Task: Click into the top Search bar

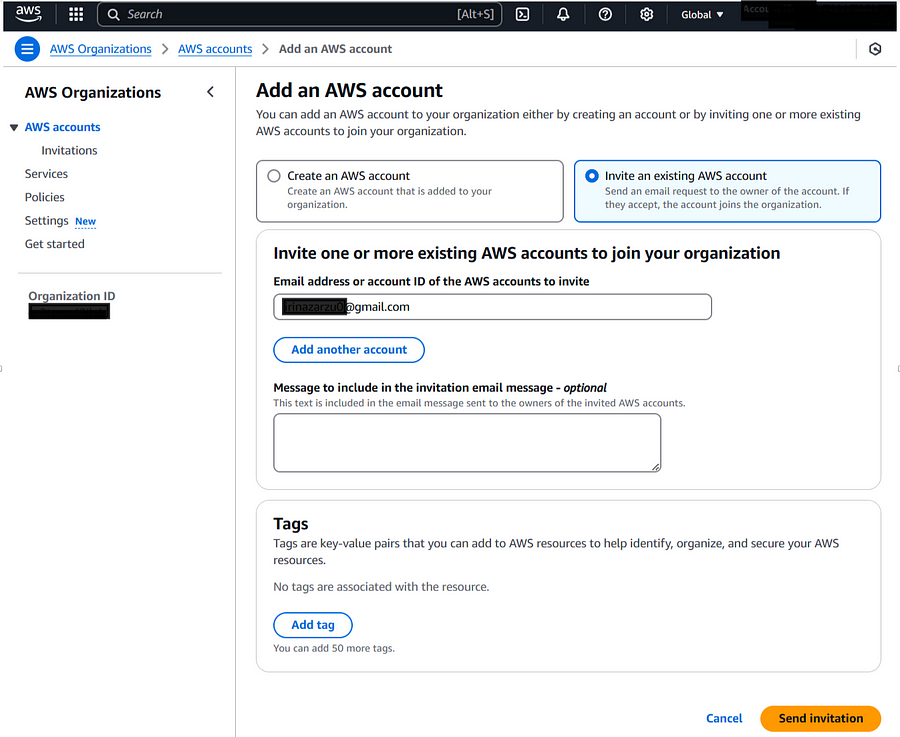Action: [x=300, y=14]
